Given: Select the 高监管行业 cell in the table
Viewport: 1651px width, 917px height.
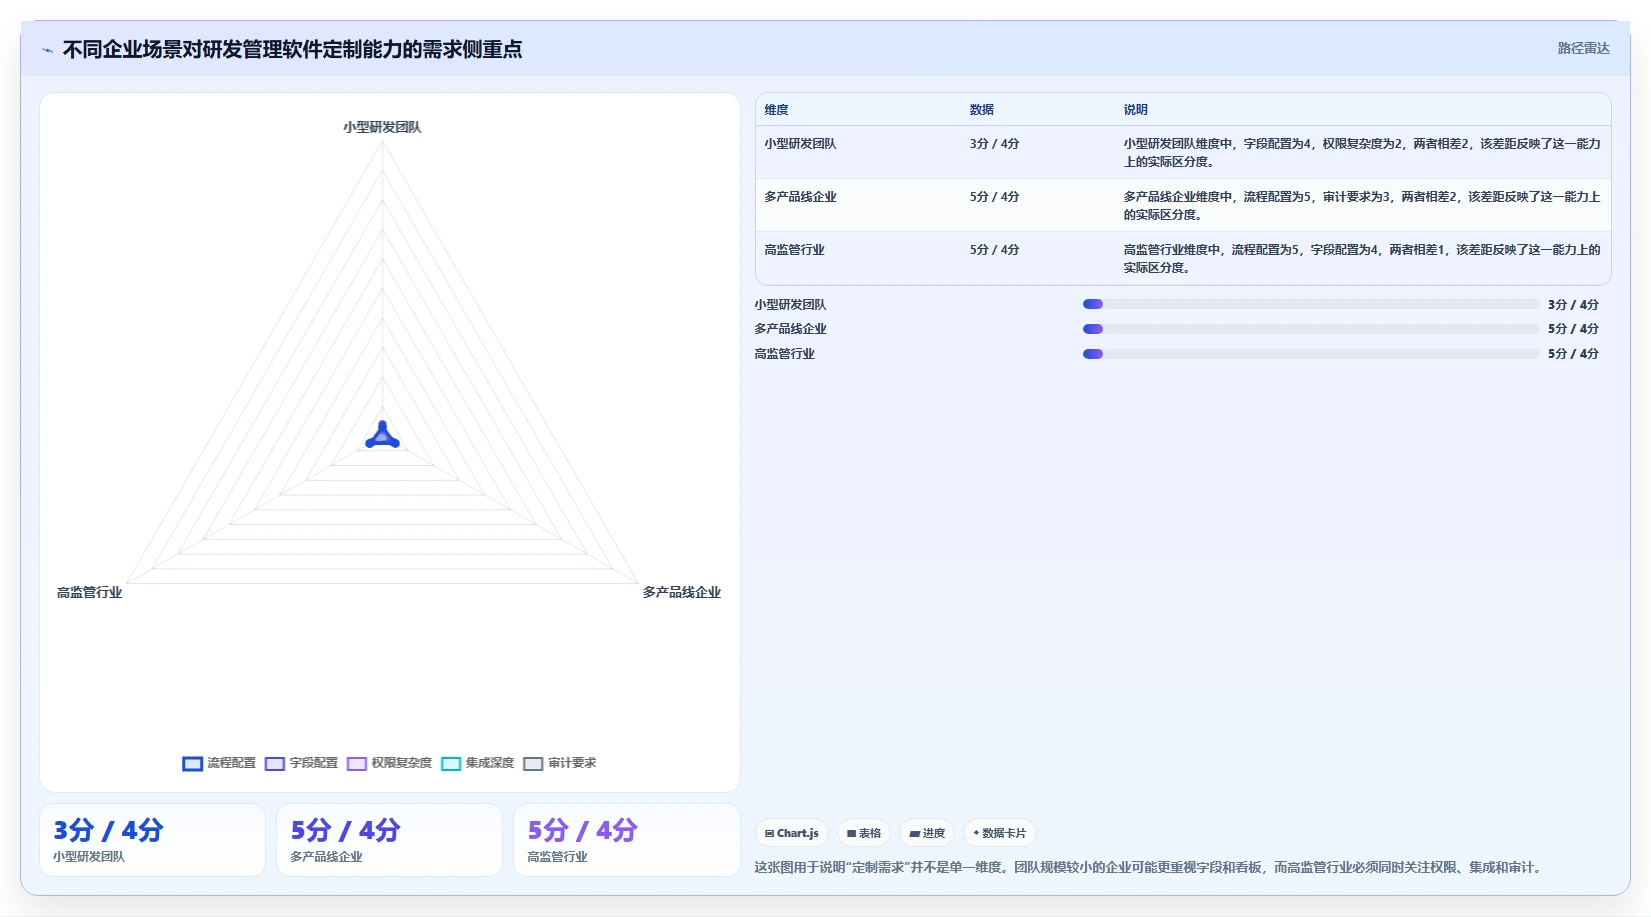Looking at the screenshot, I should click(x=794, y=250).
